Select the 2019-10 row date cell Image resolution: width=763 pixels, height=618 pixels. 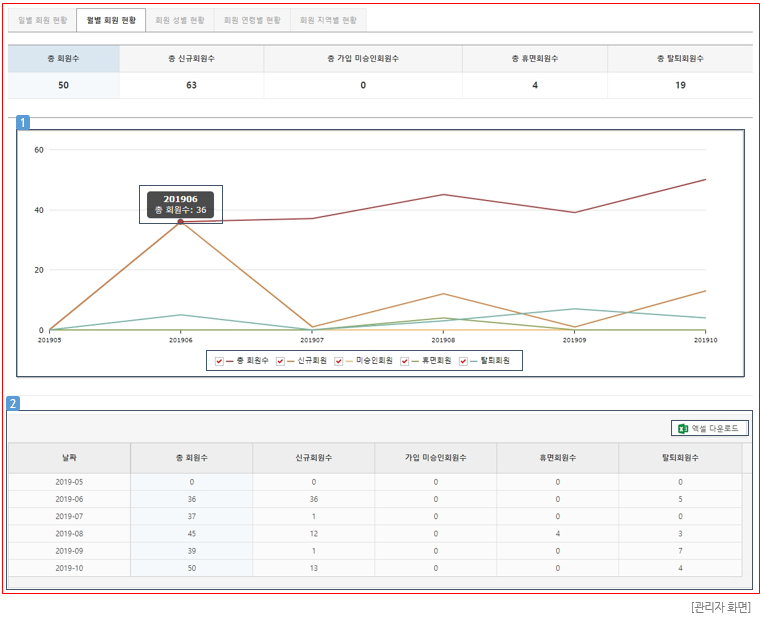coord(69,568)
